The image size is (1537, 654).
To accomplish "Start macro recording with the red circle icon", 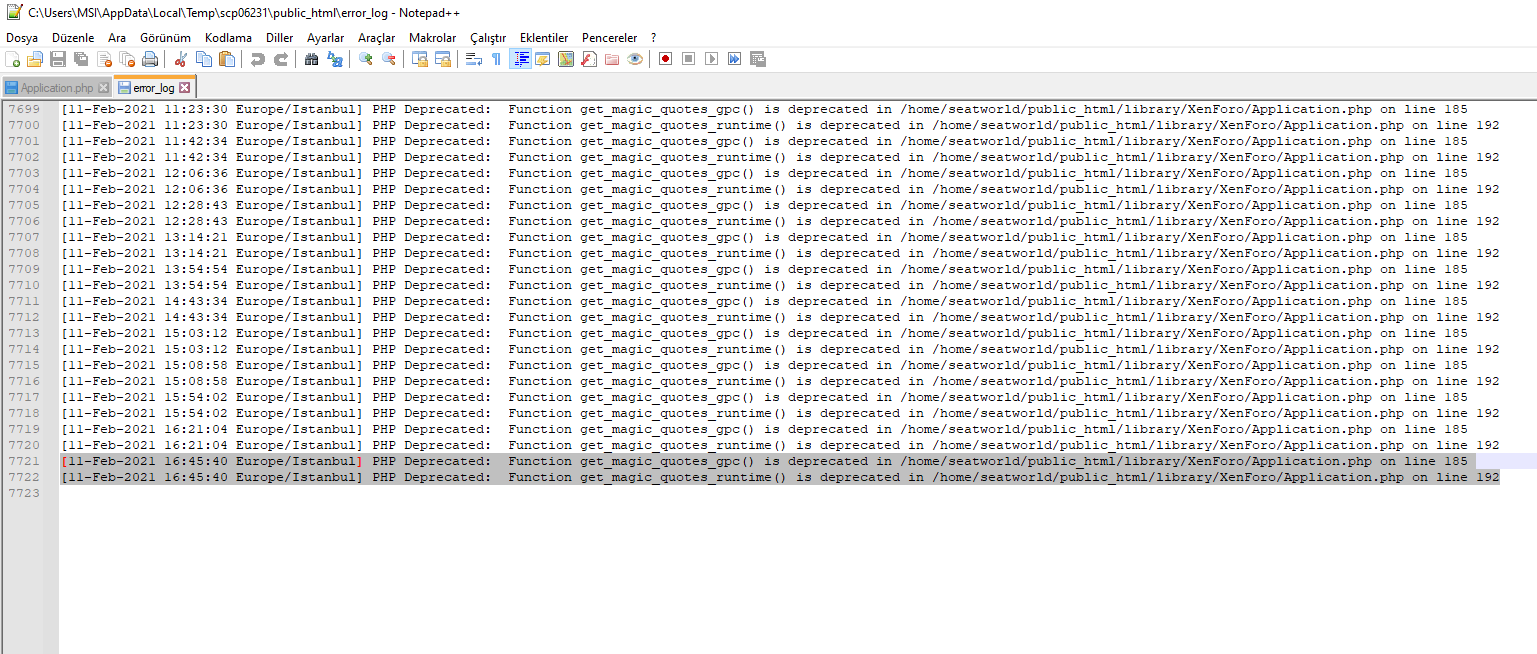I will click(x=665, y=59).
